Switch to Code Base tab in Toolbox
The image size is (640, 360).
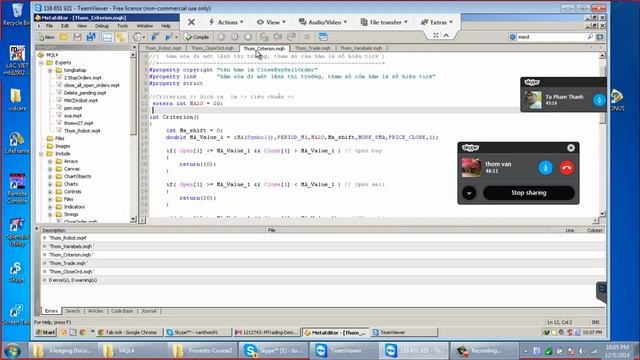click(x=122, y=311)
